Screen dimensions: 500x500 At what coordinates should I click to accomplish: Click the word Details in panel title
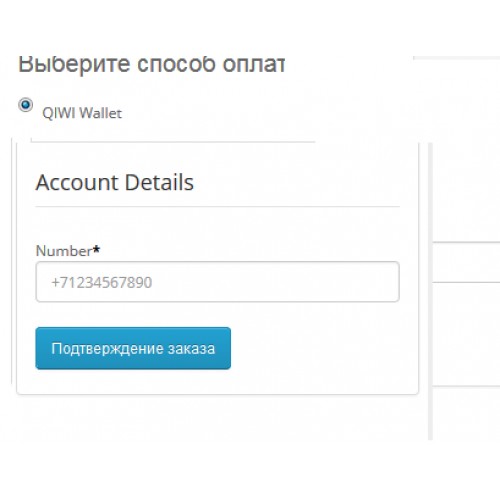(159, 183)
